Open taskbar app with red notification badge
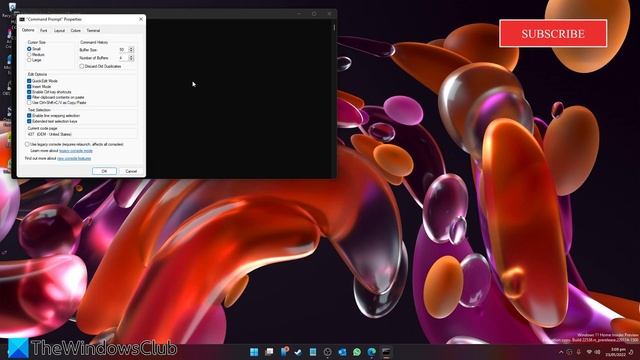Screen dimensions: 640x360 tap(284, 351)
